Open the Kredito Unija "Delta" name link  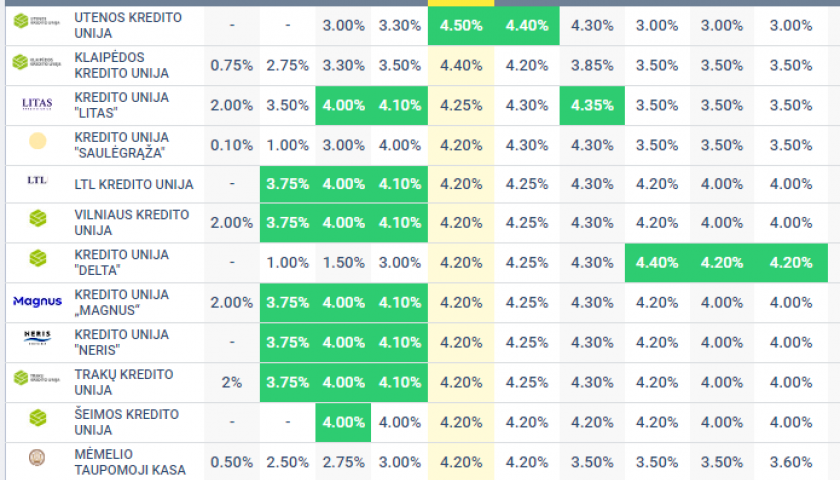point(122,262)
